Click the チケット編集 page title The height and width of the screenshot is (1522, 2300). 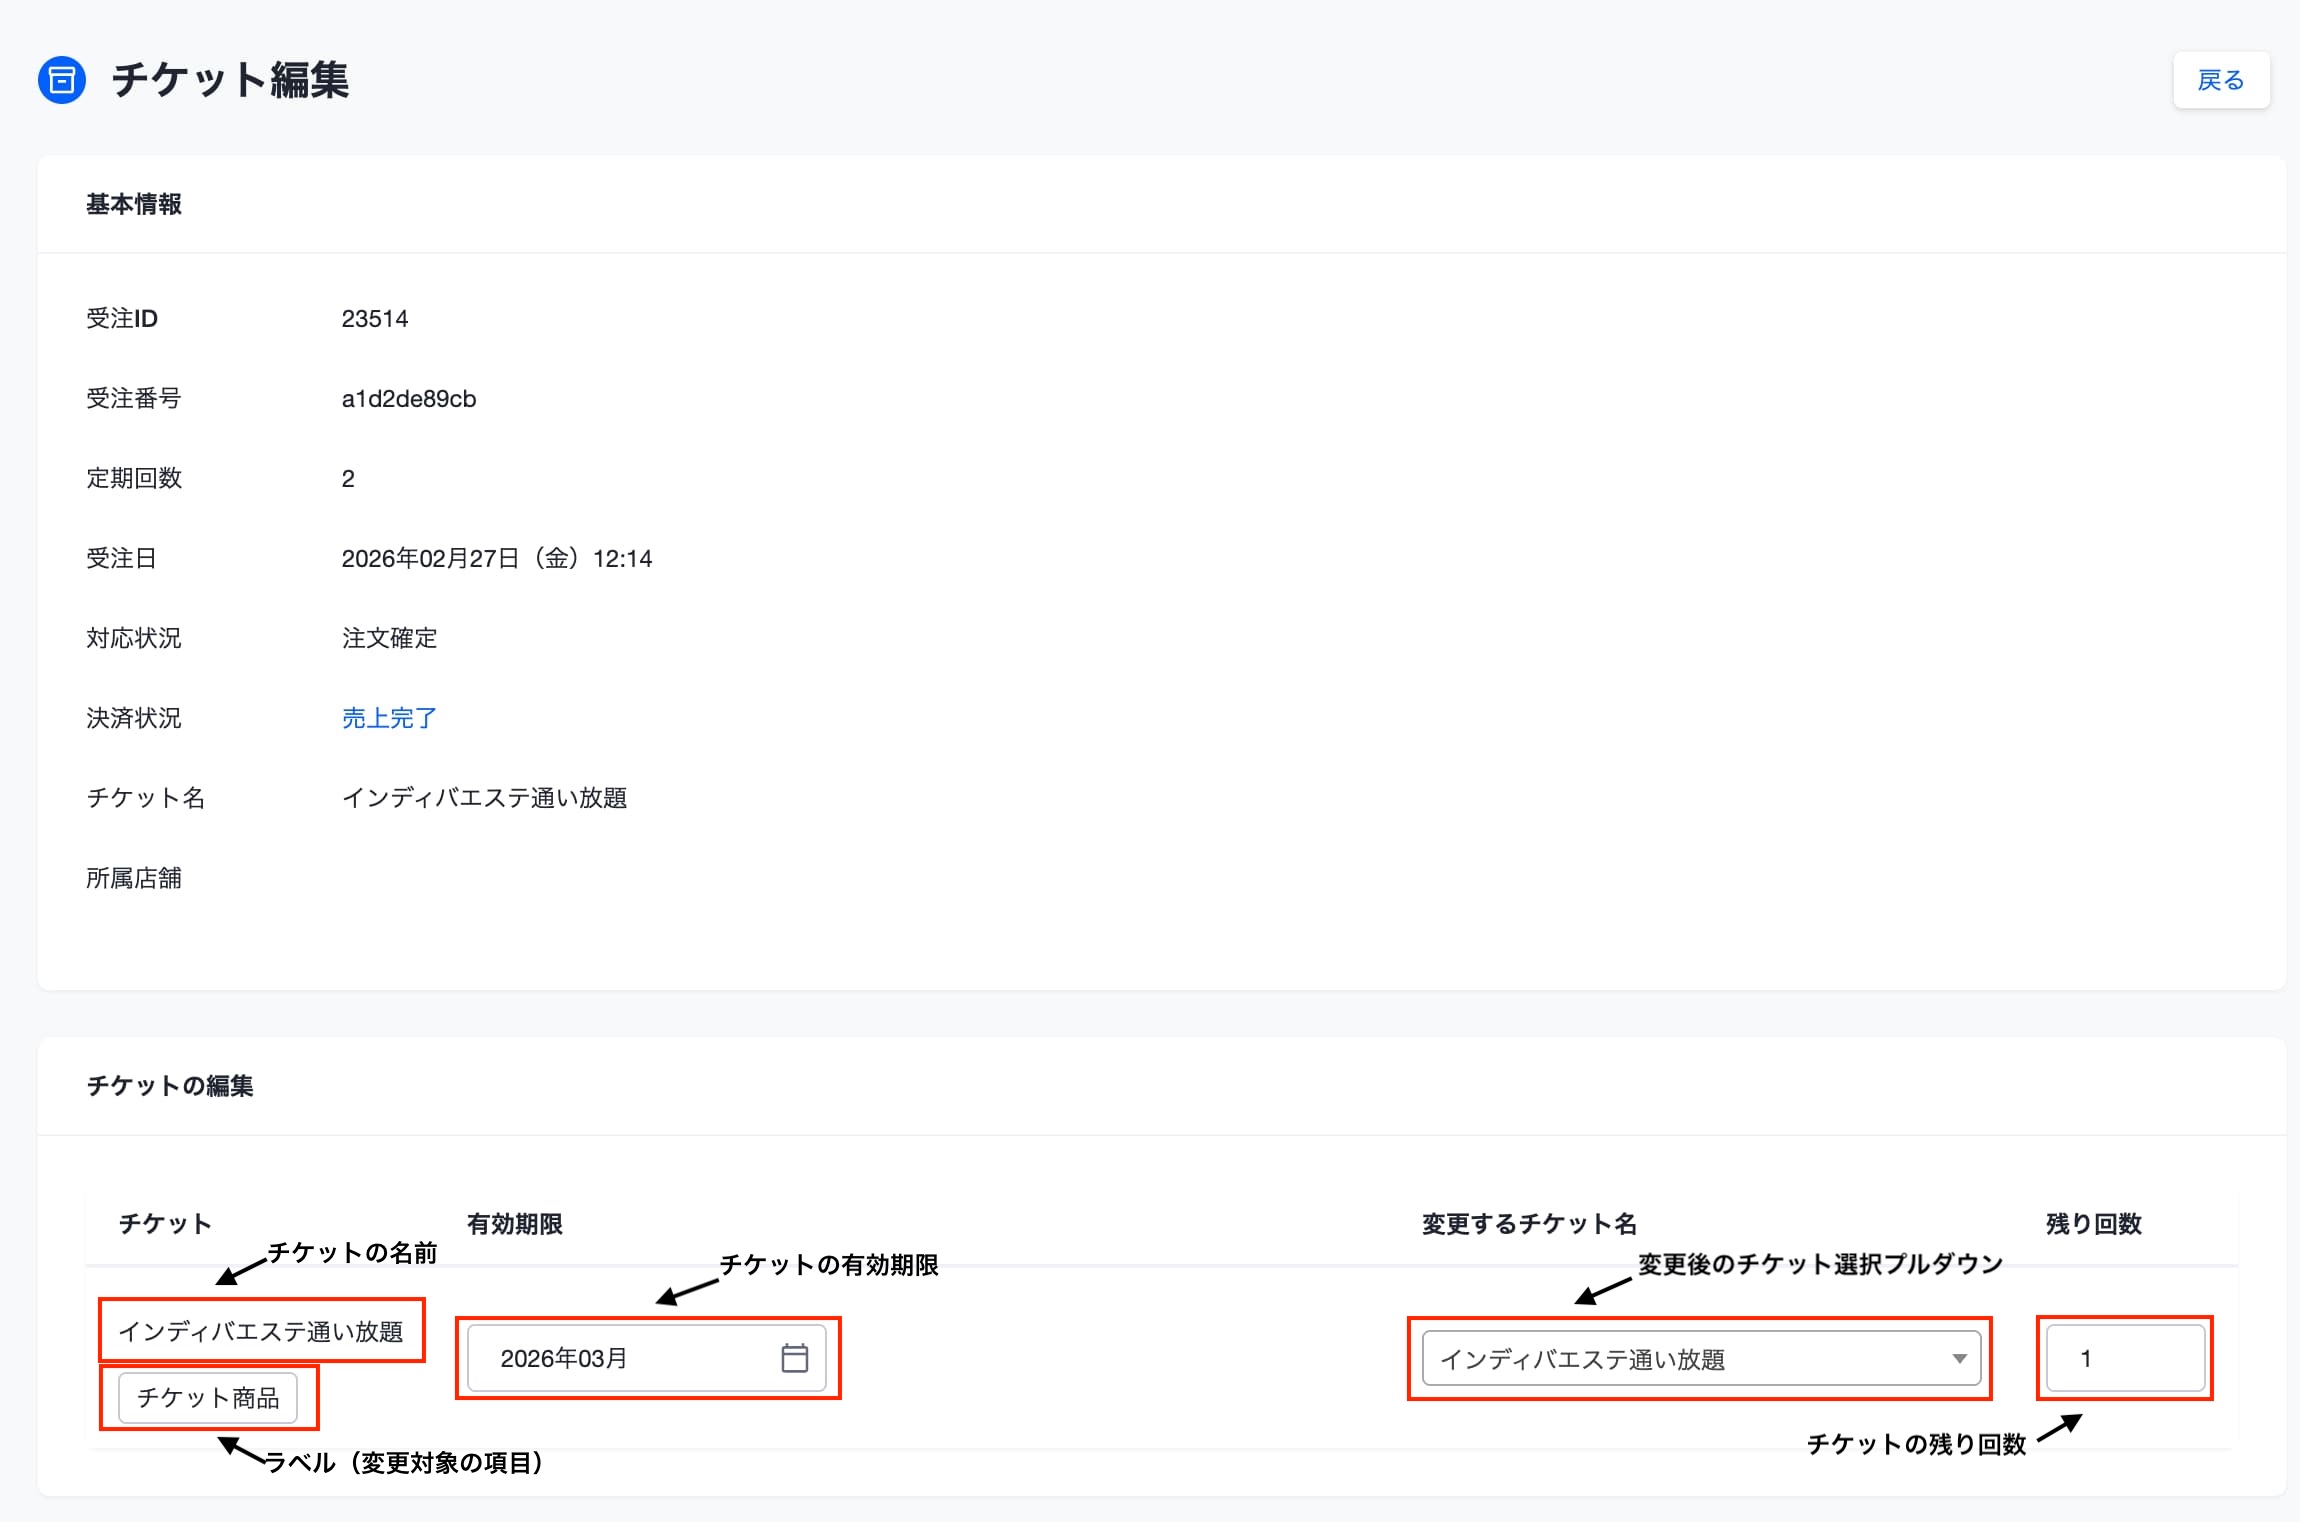click(230, 80)
